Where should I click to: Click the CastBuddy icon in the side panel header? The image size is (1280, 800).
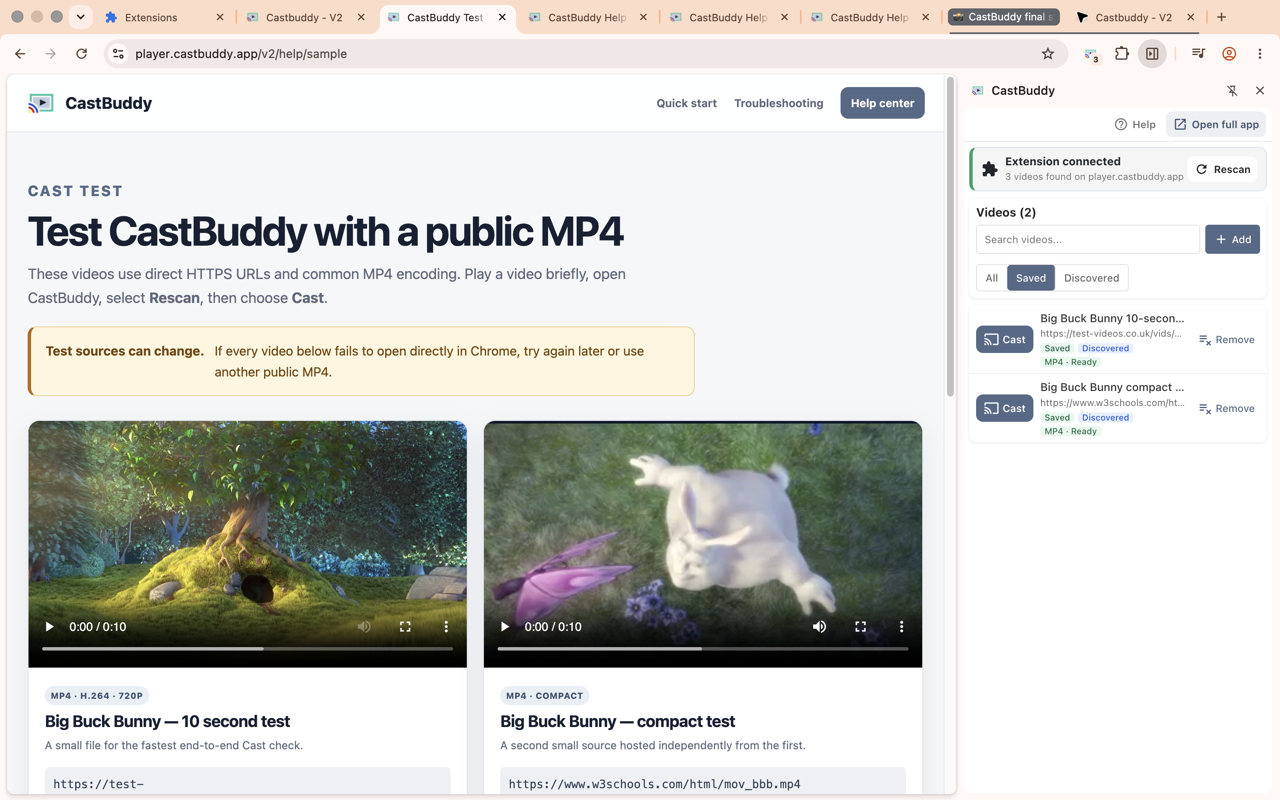coord(978,91)
